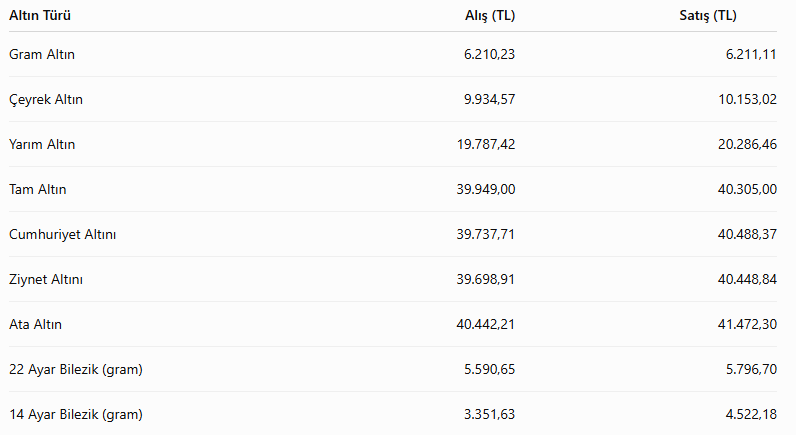796x435 pixels.
Task: Click Cumhuriyet Altını buying price 39.737,71
Action: click(x=485, y=235)
